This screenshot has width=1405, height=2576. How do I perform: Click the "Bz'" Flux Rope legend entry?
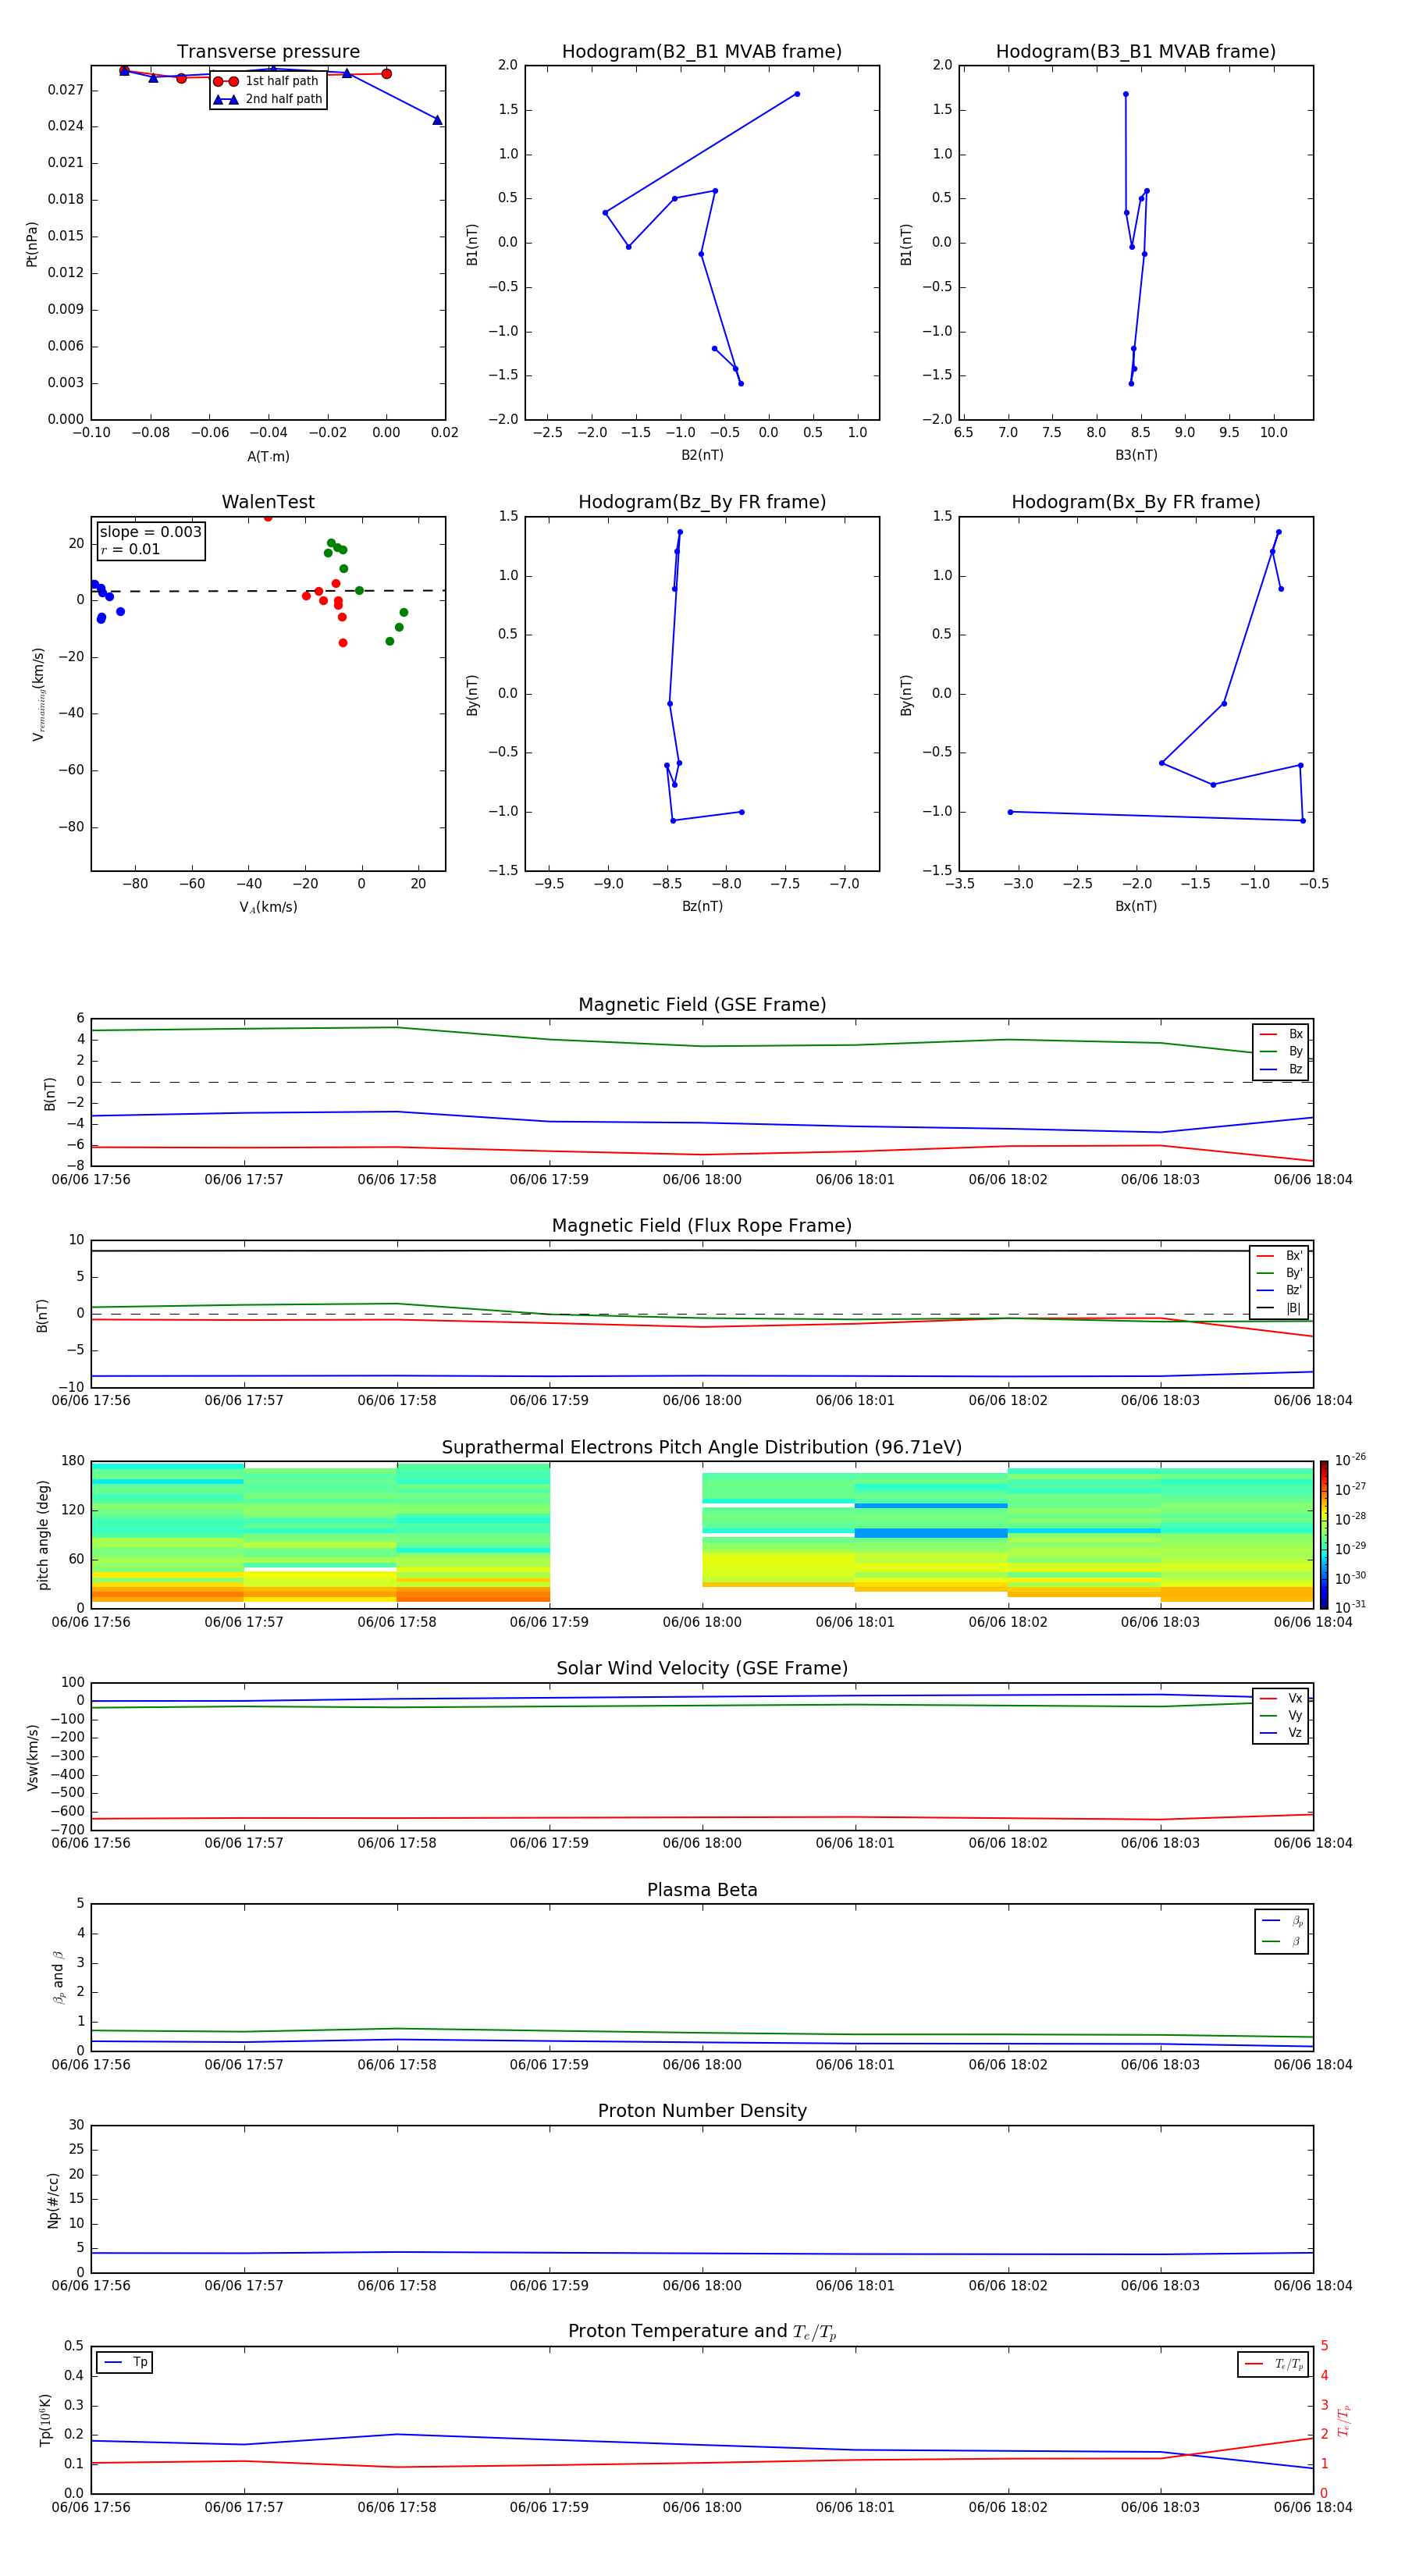1280,1291
